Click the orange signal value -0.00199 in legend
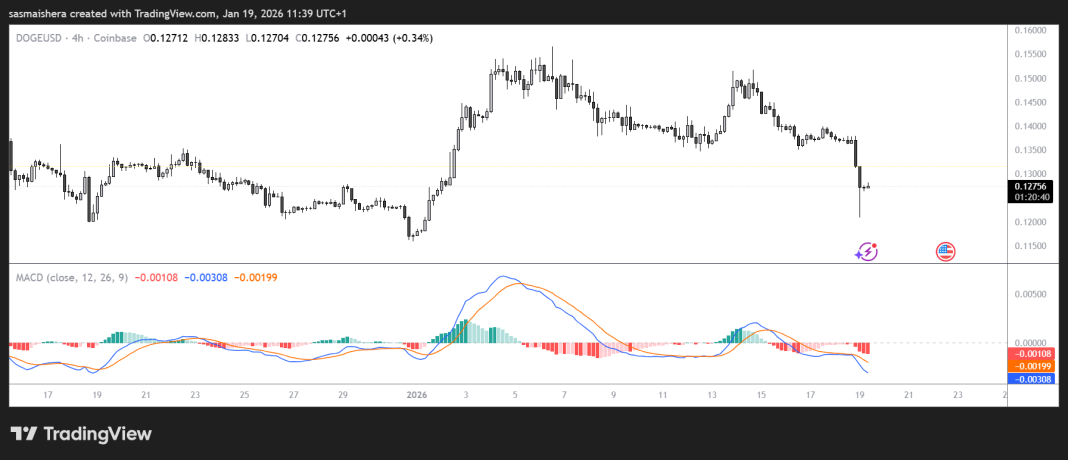Screen dimensions: 1068x460 click(258, 277)
